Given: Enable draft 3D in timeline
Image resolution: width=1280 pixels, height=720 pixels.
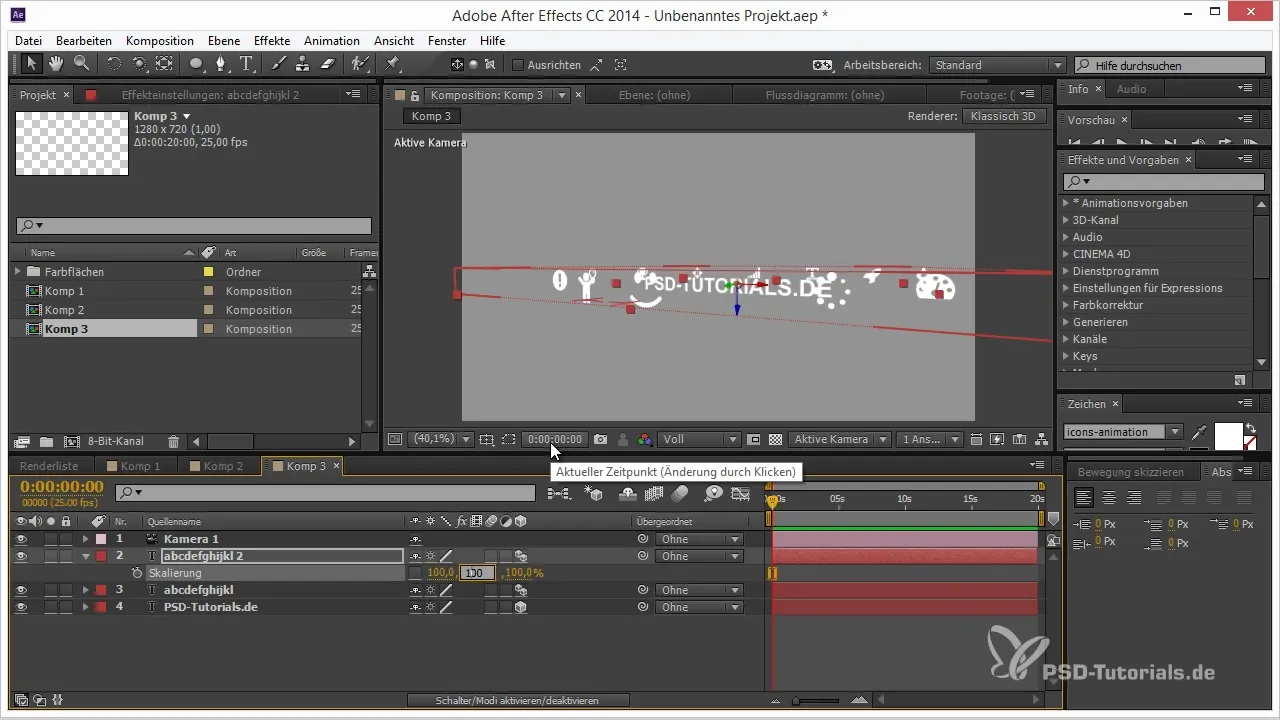Looking at the screenshot, I should [x=593, y=493].
